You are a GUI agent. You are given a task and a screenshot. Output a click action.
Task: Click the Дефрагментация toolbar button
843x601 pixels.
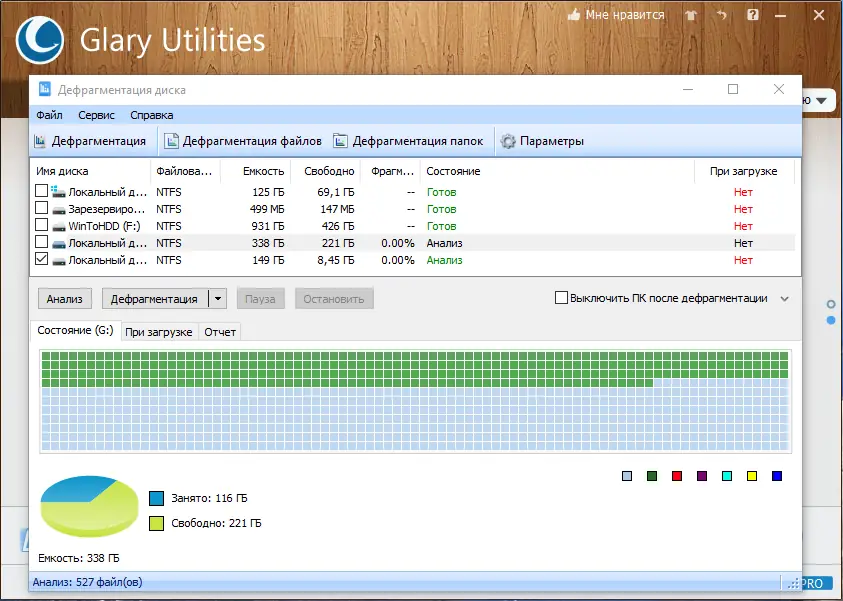[90, 141]
